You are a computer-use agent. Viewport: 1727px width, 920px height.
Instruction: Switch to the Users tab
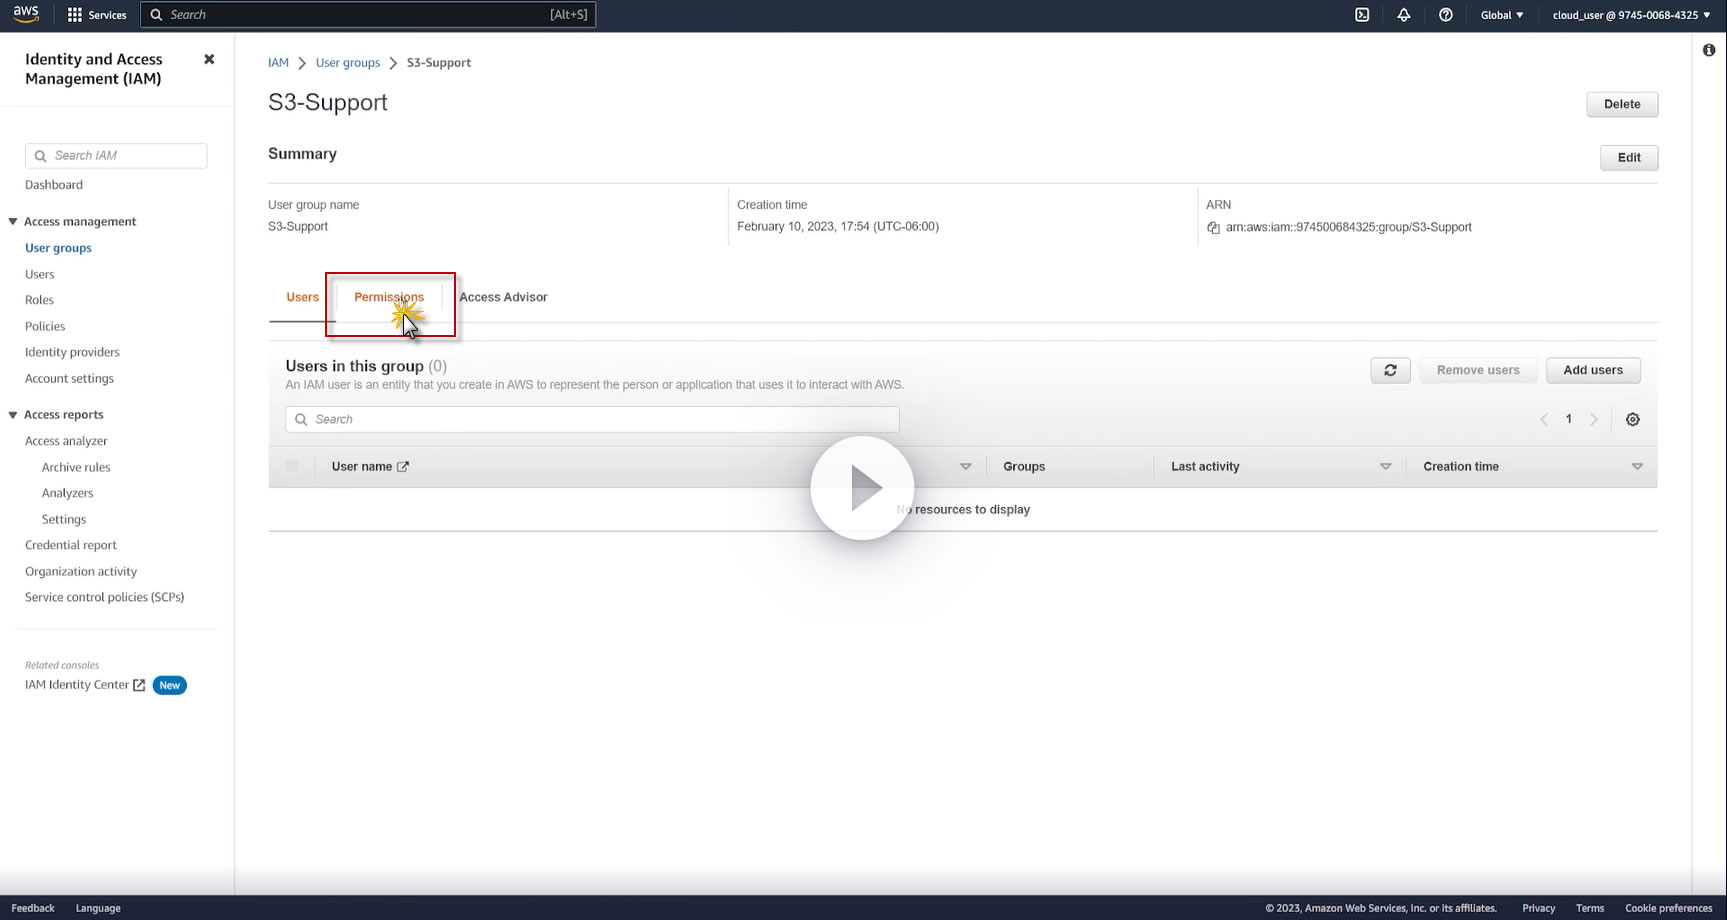pos(303,297)
